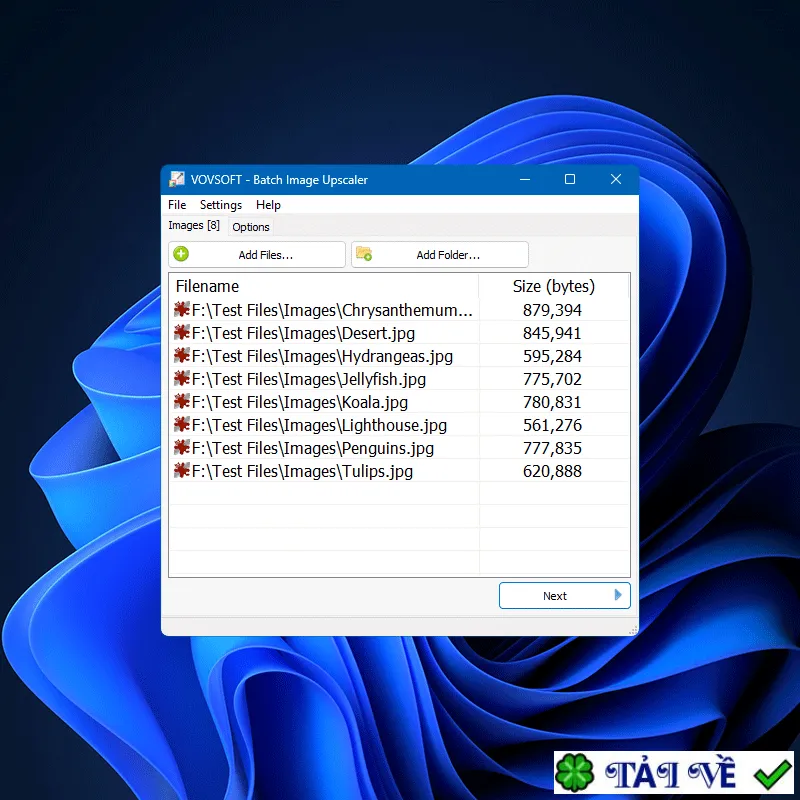This screenshot has width=800, height=800.
Task: Switch to the Options tab
Action: click(251, 227)
